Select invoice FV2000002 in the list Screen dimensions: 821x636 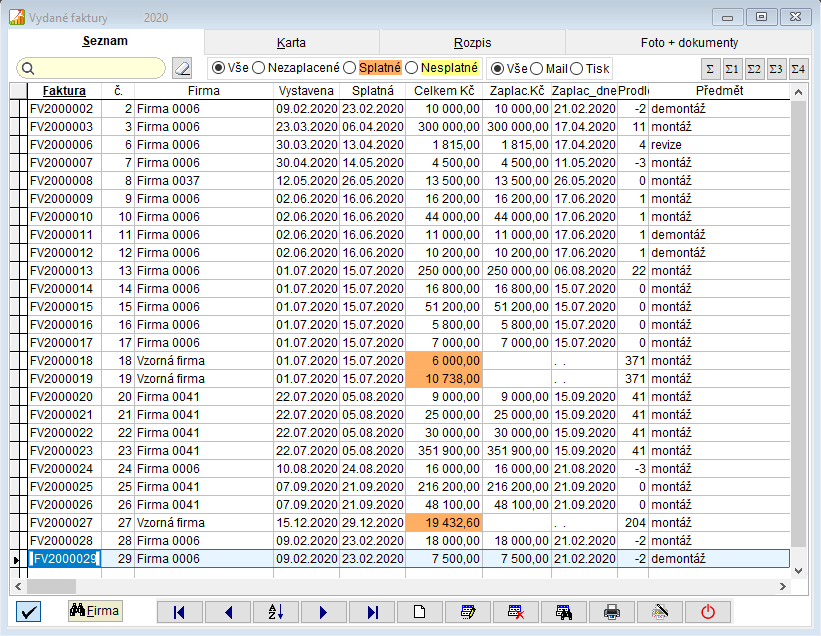point(64,109)
